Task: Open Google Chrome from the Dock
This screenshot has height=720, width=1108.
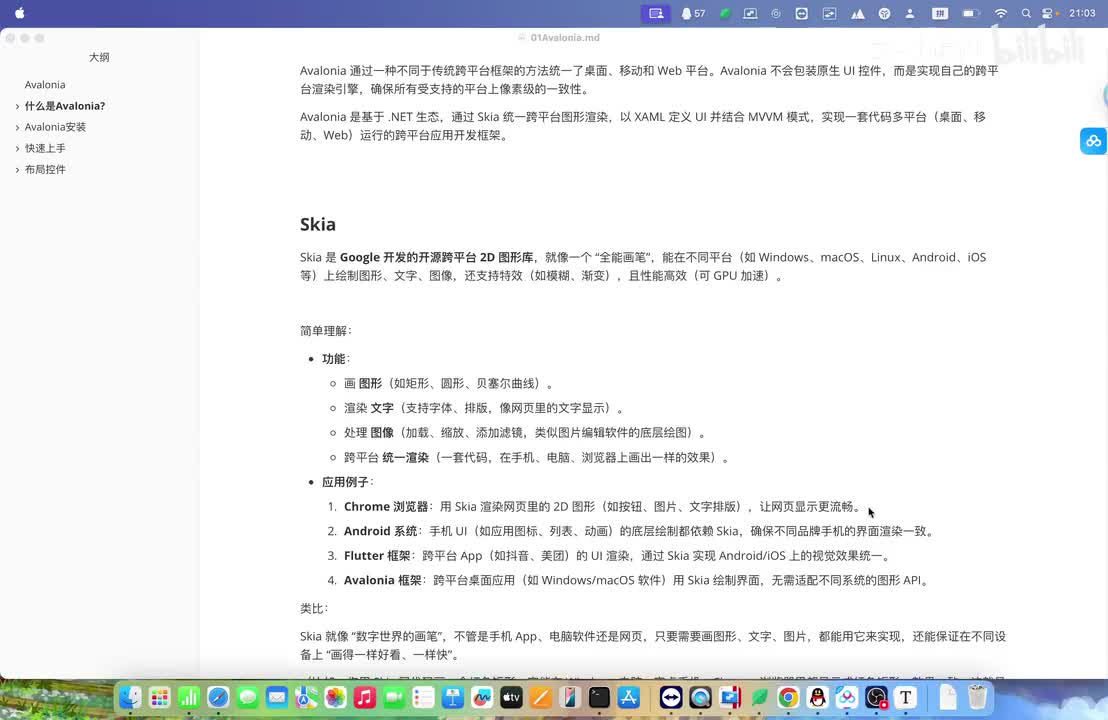Action: (x=789, y=698)
